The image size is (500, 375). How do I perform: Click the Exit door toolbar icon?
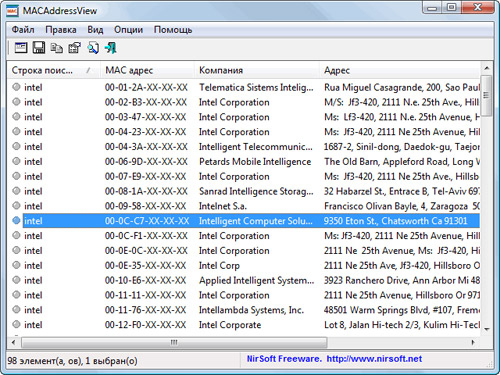111,48
